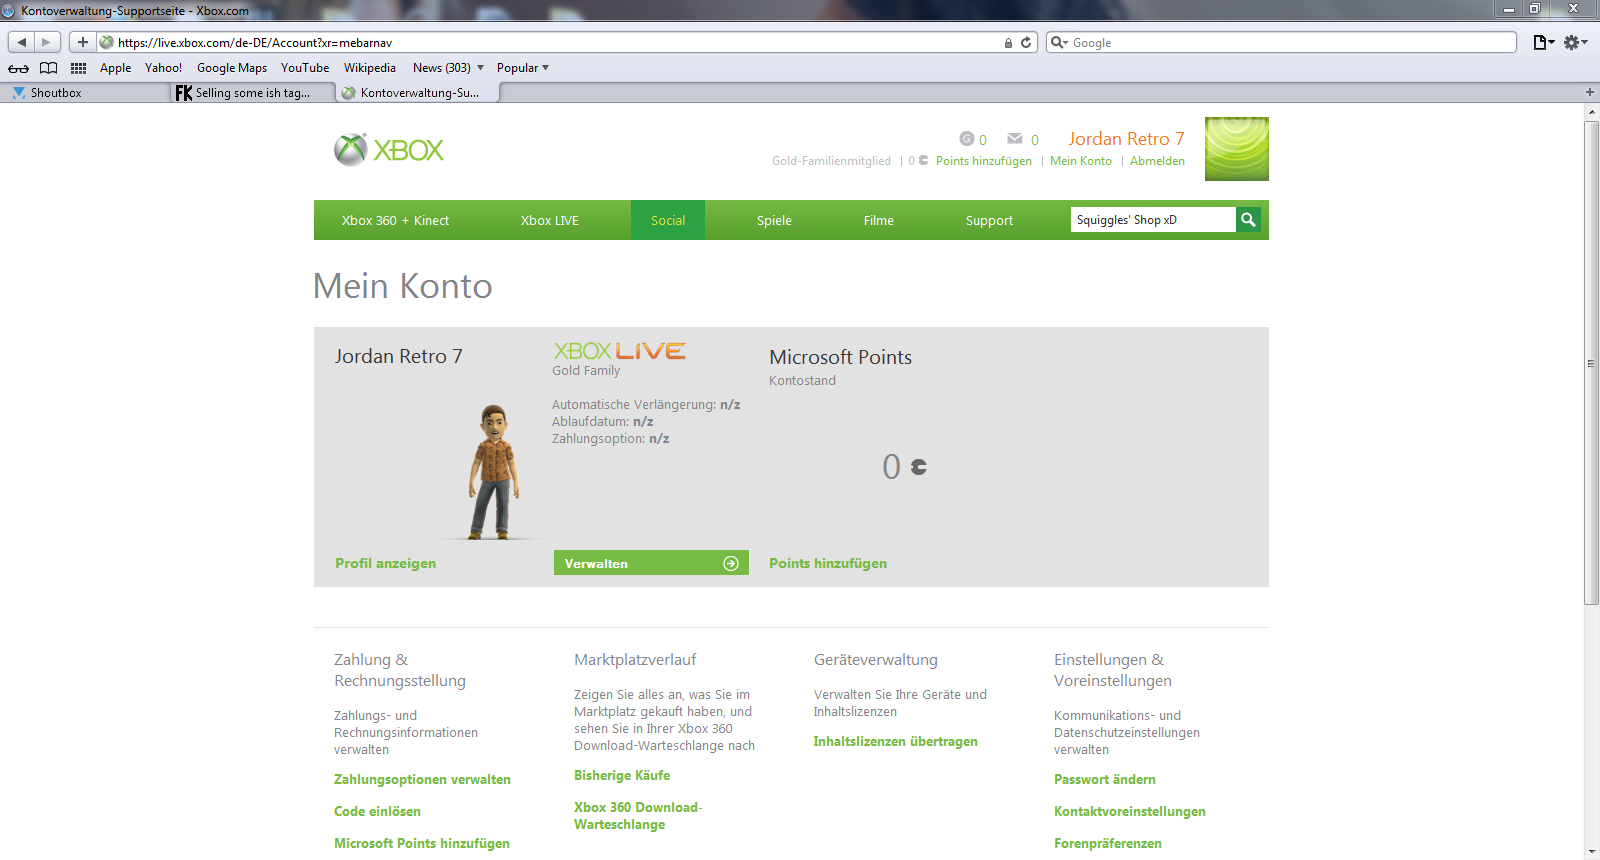Click the scrollbar up arrow
This screenshot has height=860, width=1600.
(x=1591, y=111)
